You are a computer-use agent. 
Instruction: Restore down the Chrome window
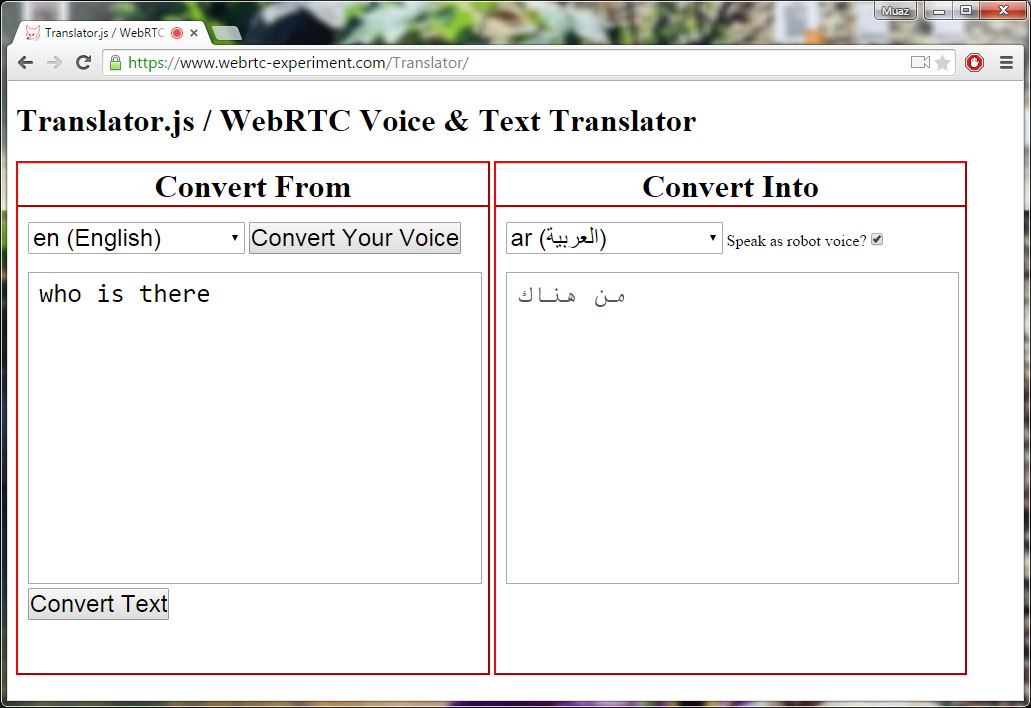click(x=966, y=11)
